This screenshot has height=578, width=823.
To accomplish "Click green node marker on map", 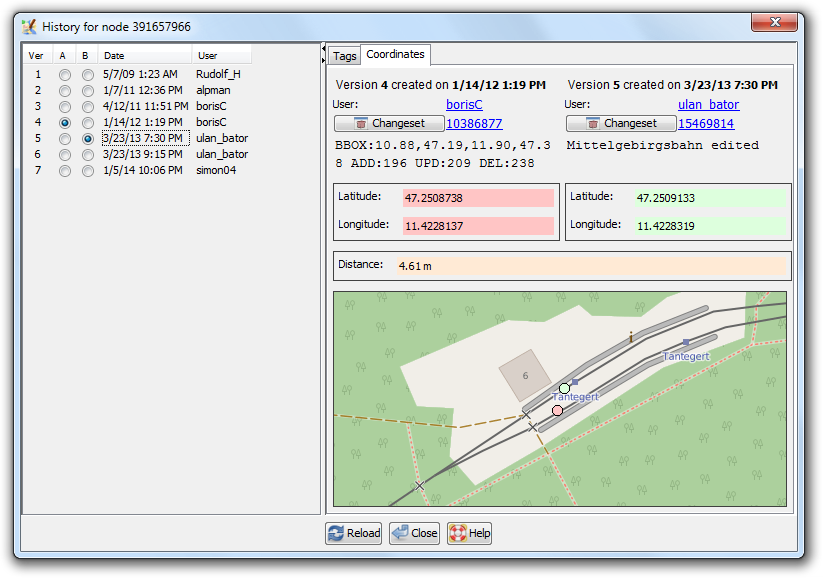I will [x=564, y=388].
